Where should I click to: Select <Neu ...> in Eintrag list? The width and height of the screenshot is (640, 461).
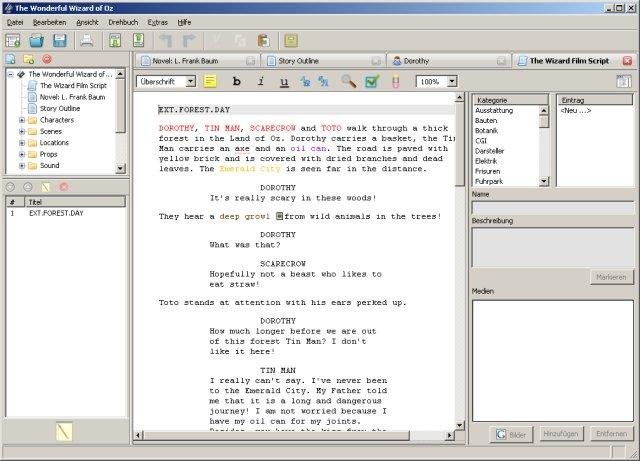point(576,111)
